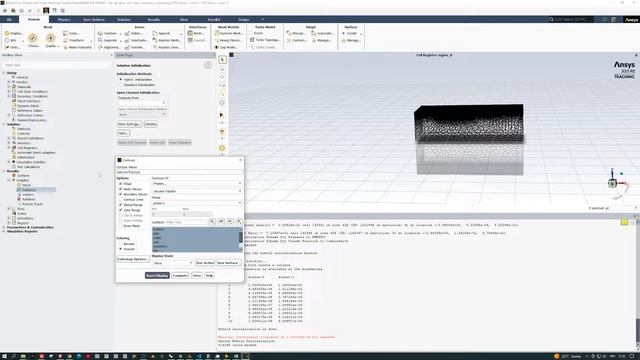This screenshot has height=360, width=640.
Task: Click the Adapt Automatic icon
Action: pos(313,33)
